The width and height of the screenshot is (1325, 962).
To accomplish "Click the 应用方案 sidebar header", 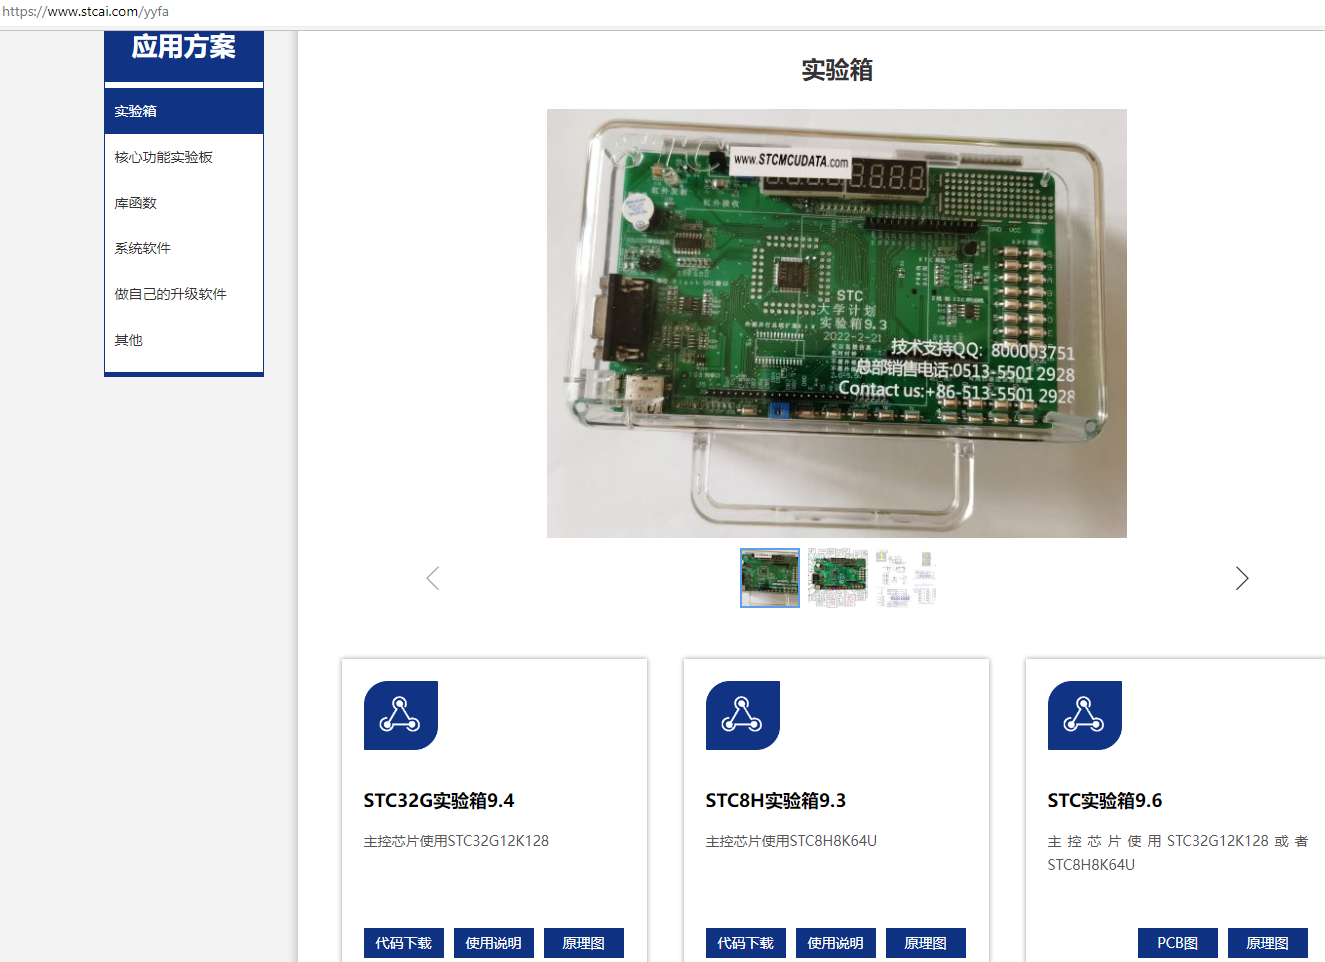I will [184, 47].
